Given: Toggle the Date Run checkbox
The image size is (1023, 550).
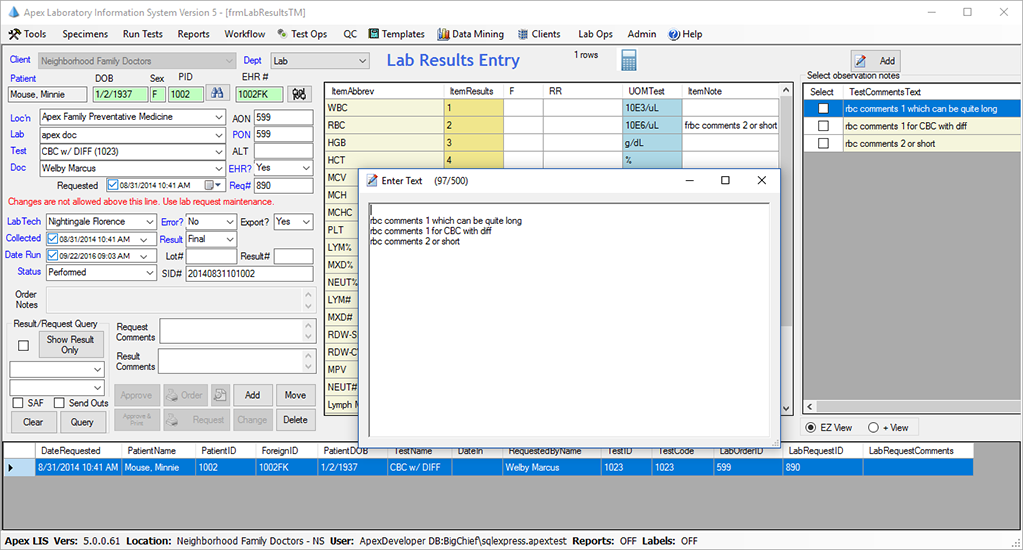Looking at the screenshot, I should [x=53, y=256].
